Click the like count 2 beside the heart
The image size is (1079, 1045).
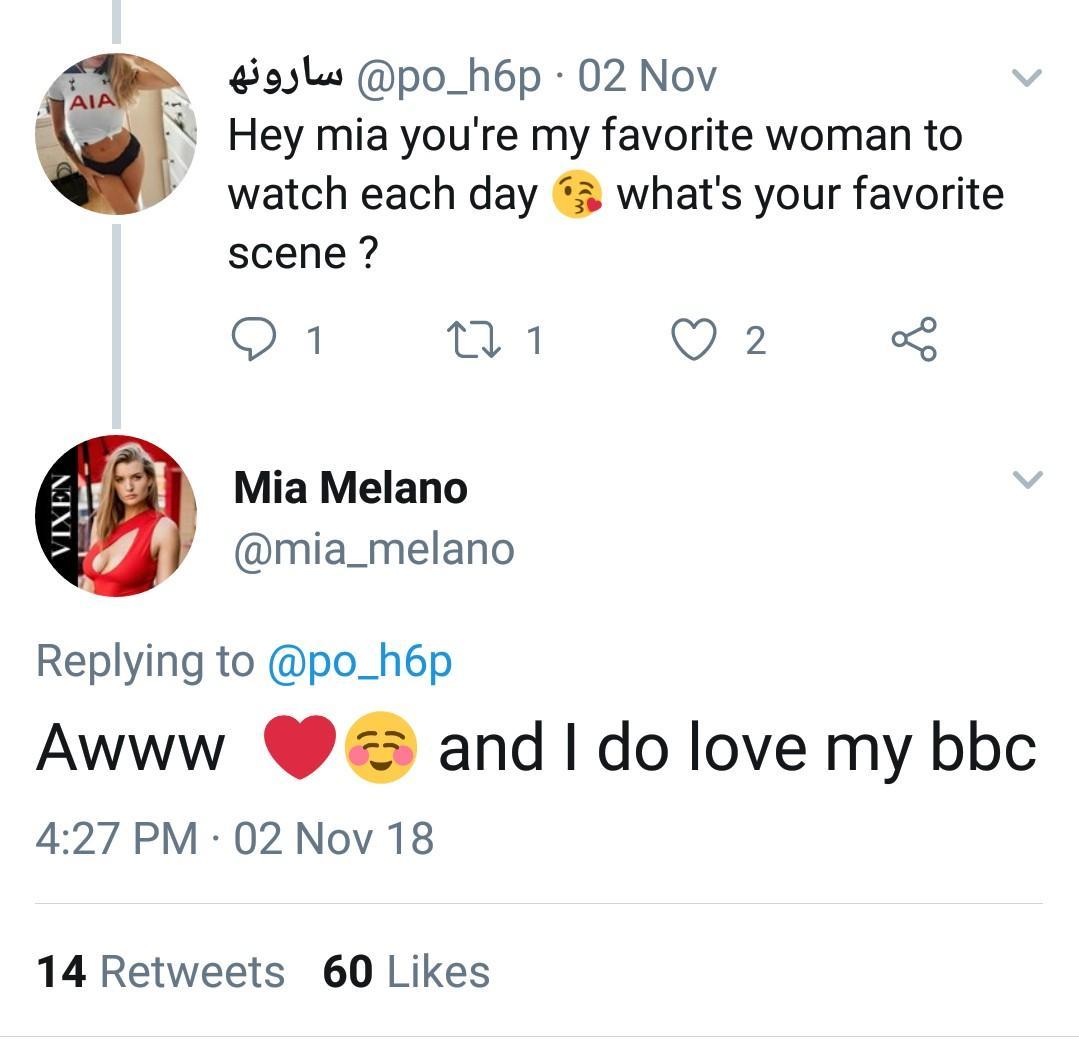click(756, 341)
